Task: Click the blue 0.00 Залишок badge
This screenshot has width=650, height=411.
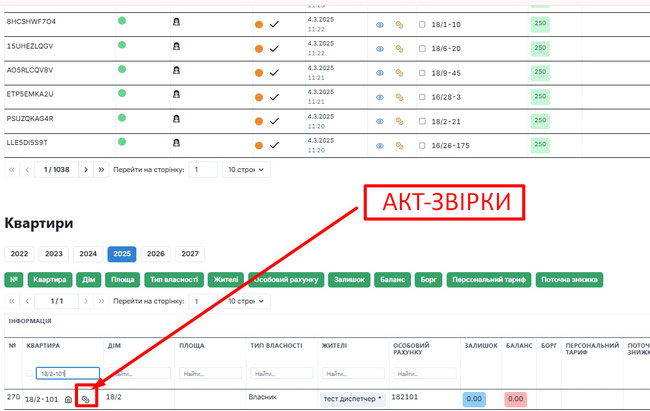Action: coord(474,399)
